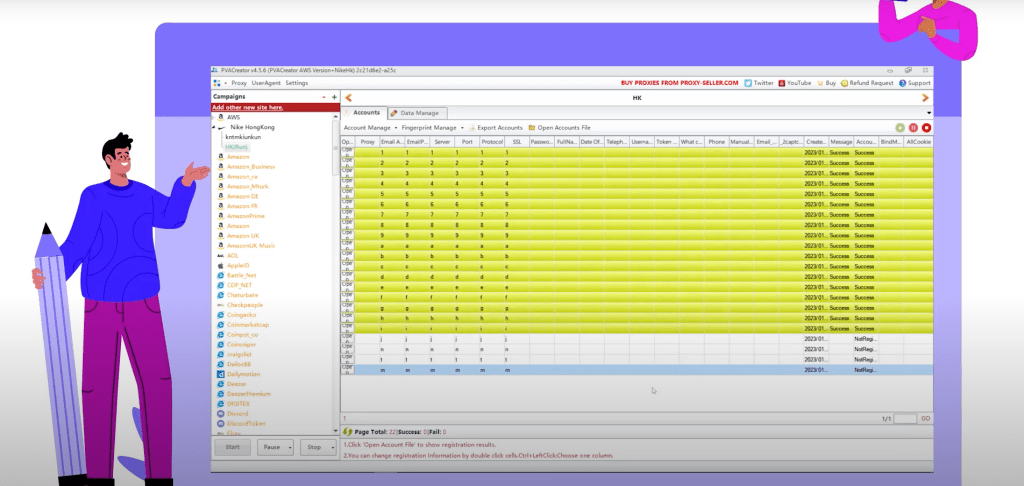Open the Settings menu
1024x486 pixels.
pyautogui.click(x=297, y=83)
